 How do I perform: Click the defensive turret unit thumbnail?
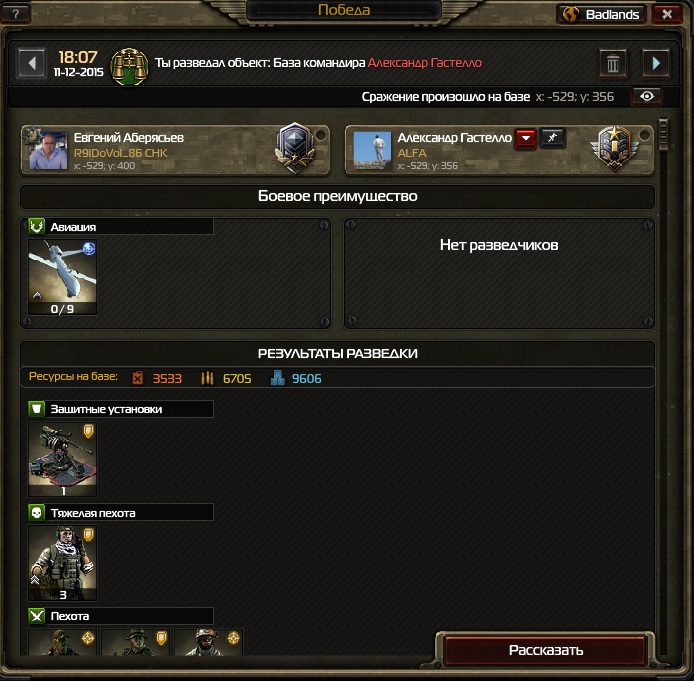[62, 459]
